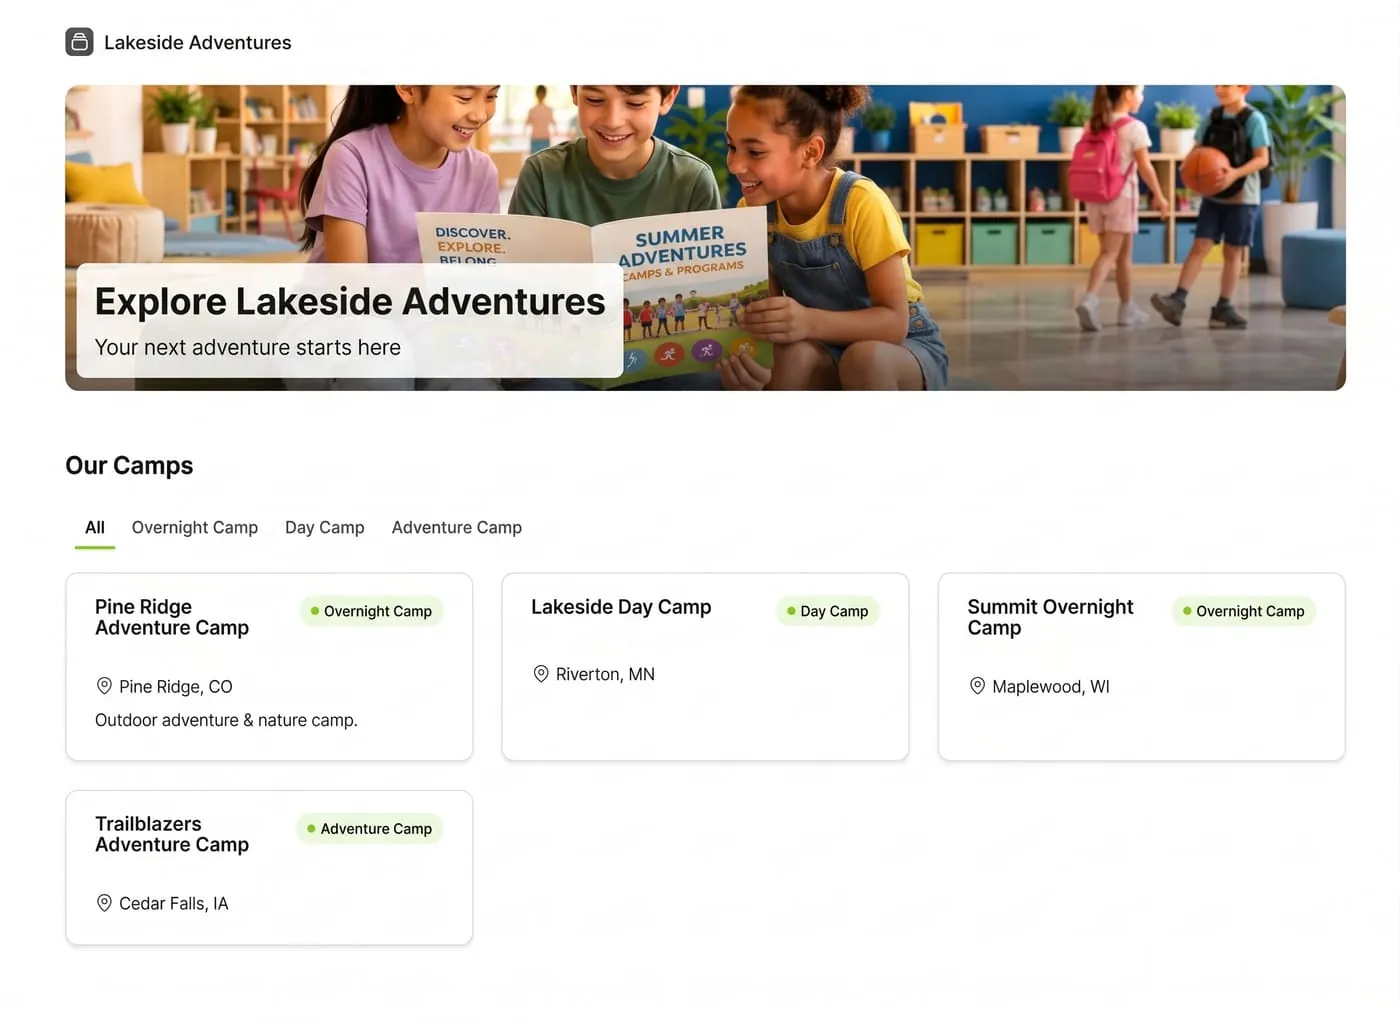
Task: Click 'Your next adventure starts here' subtitle
Action: point(248,347)
